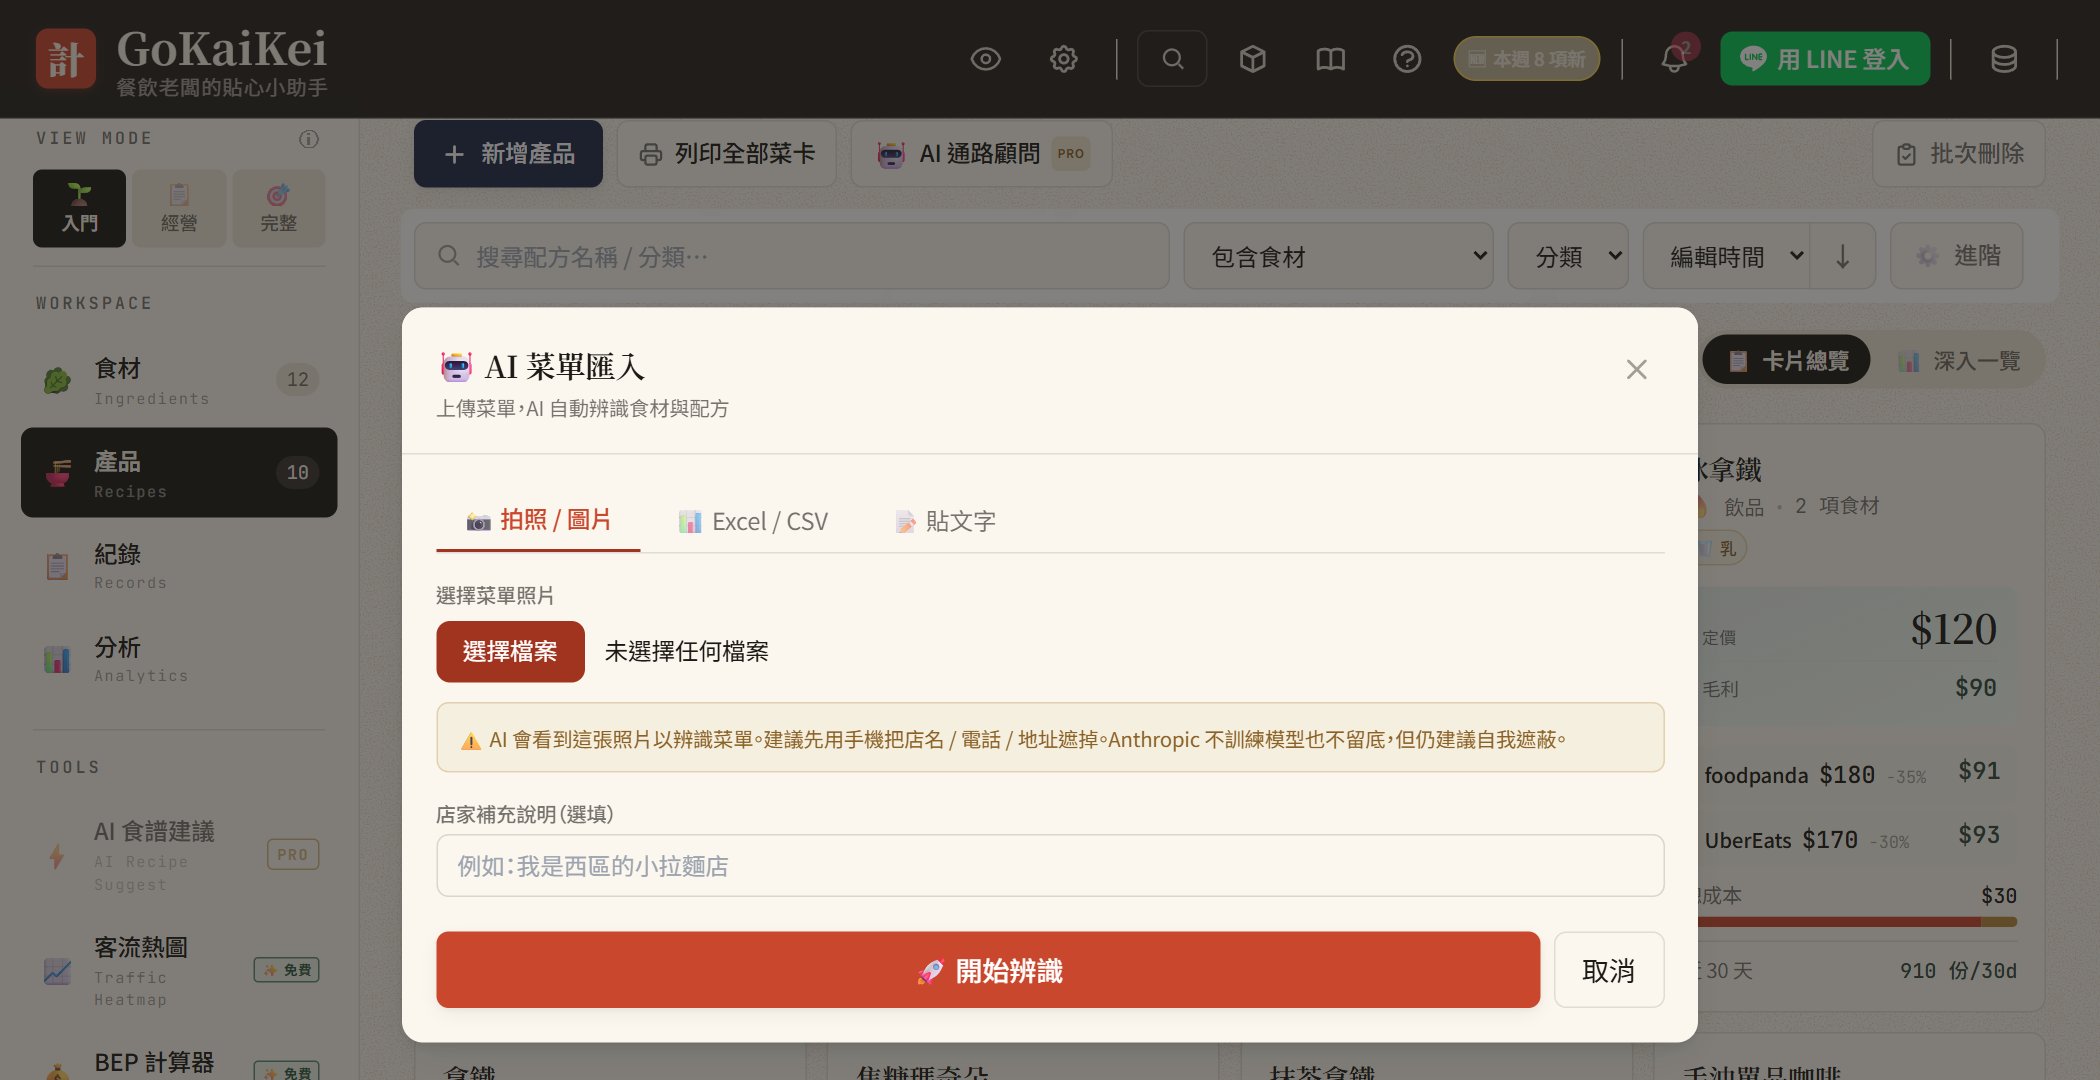
Task: Focus the 搜尋配方名稱 search field
Action: 791,256
